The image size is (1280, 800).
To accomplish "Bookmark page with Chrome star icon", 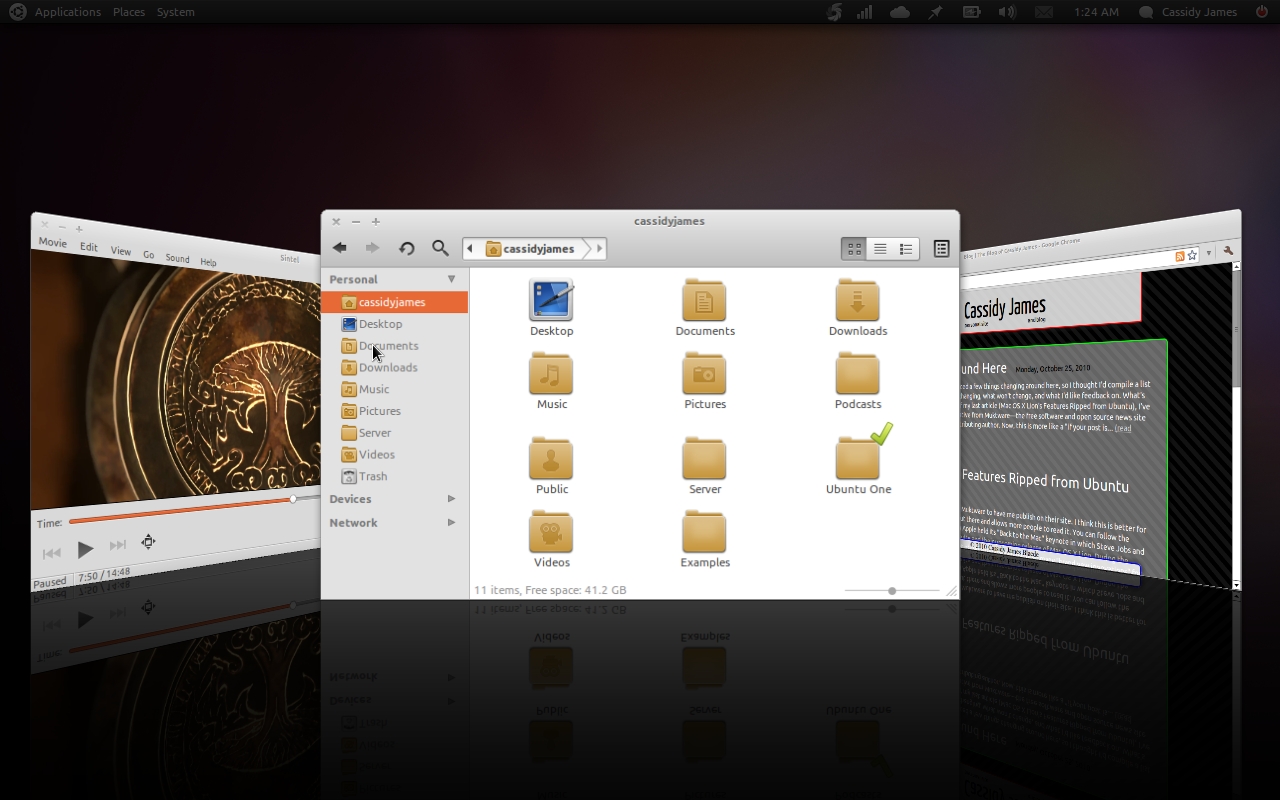I will [1192, 256].
